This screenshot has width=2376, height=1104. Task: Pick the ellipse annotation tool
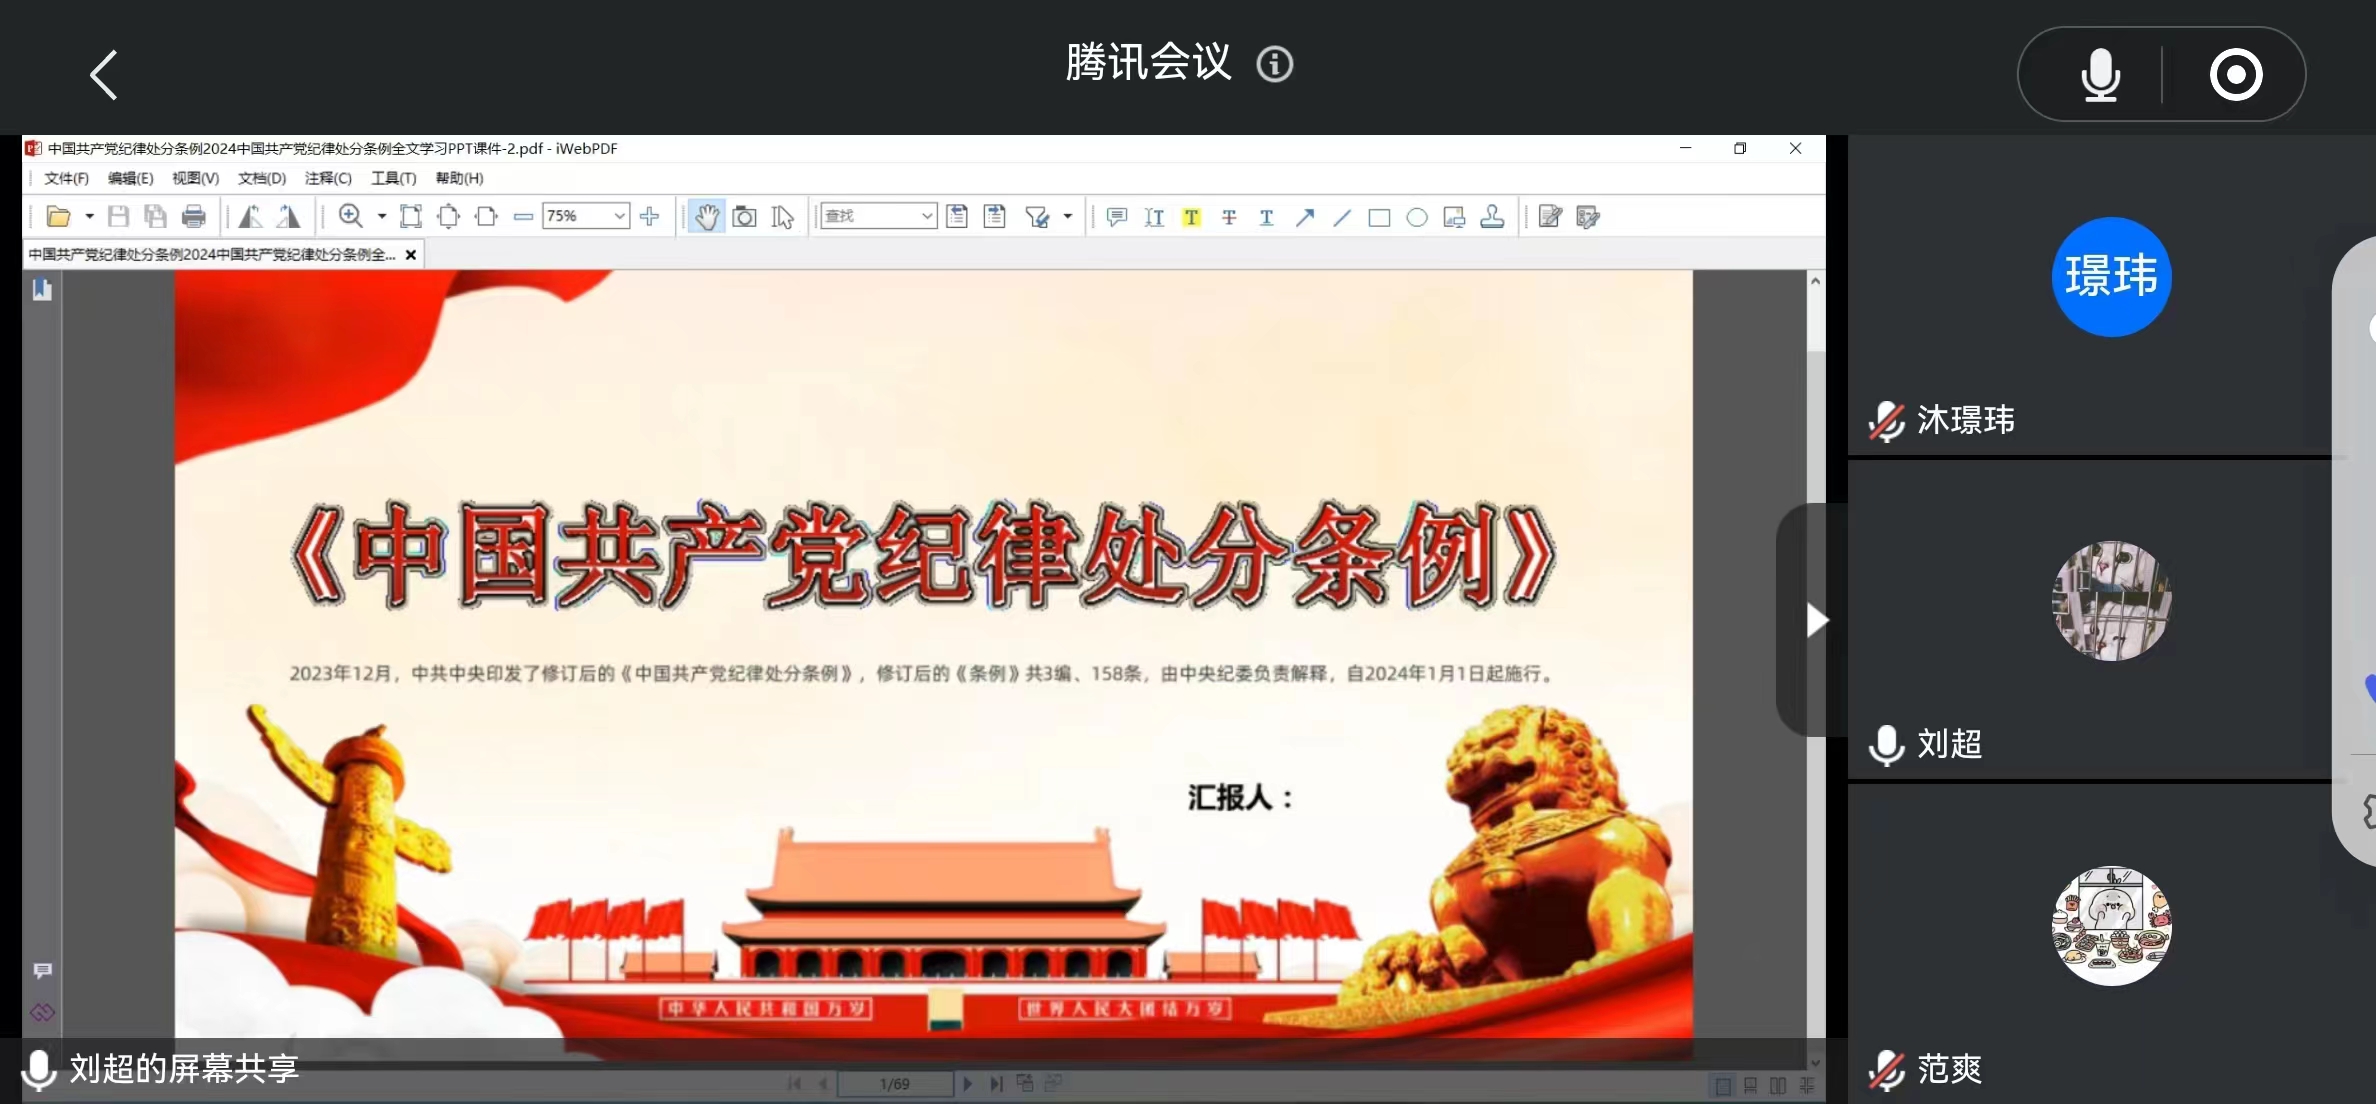tap(1417, 217)
